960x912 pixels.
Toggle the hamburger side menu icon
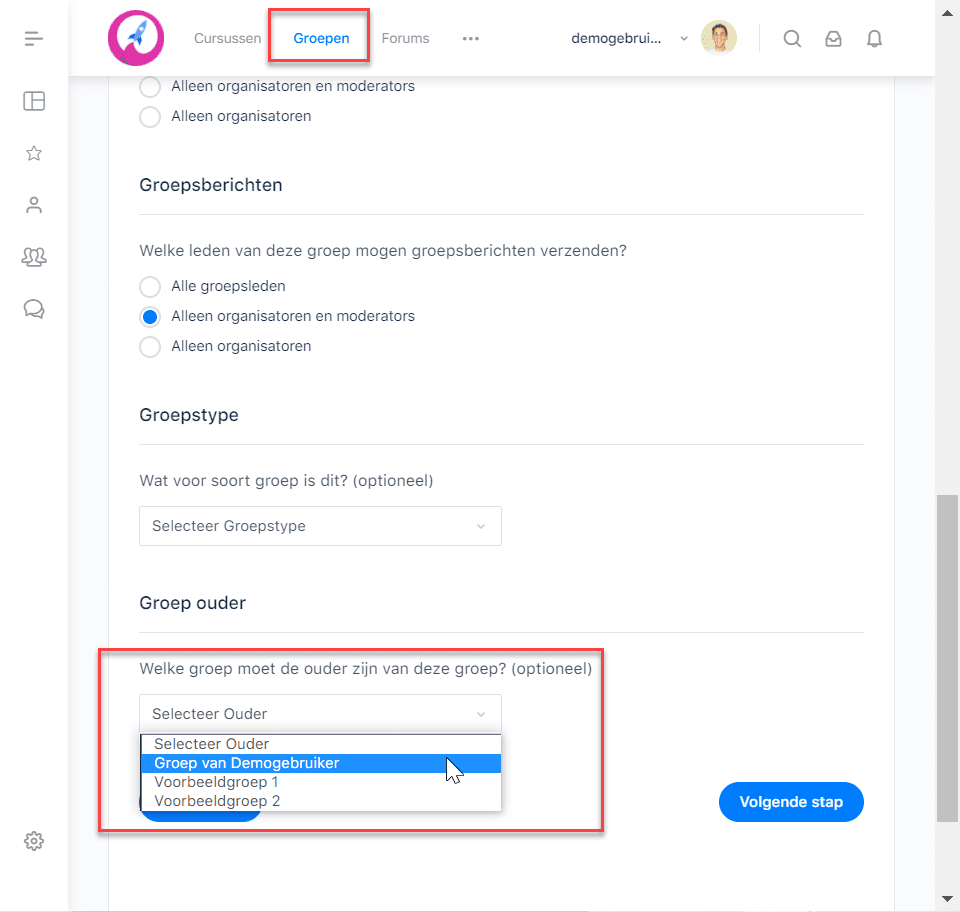pyautogui.click(x=34, y=39)
